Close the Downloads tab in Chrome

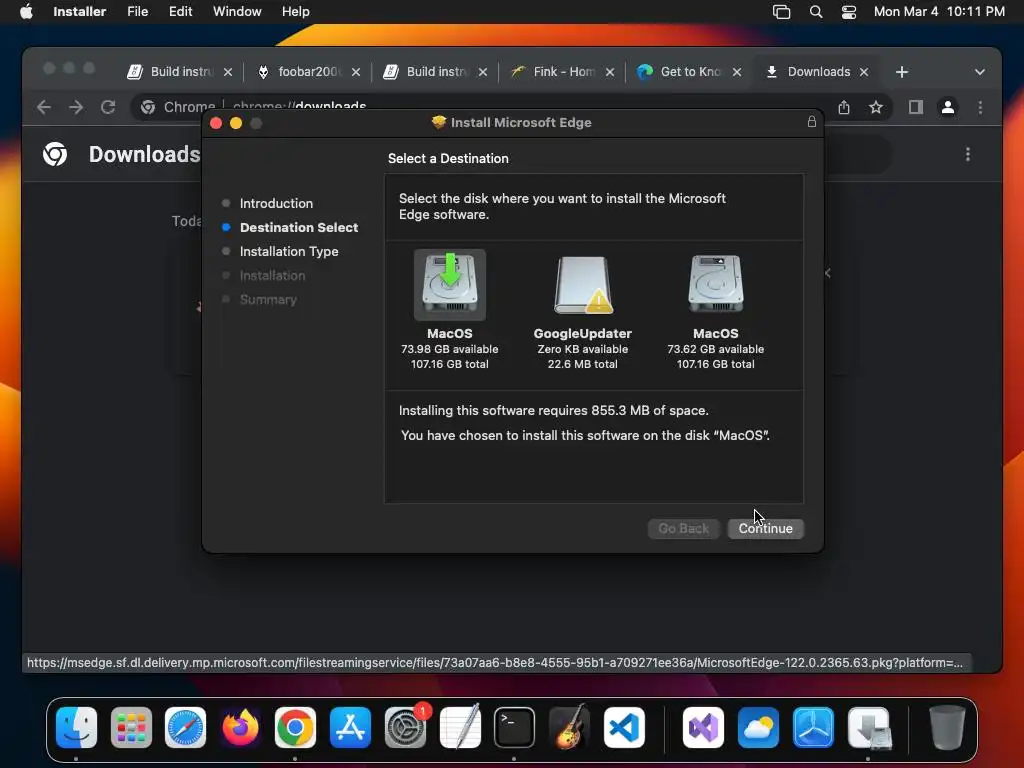(864, 72)
